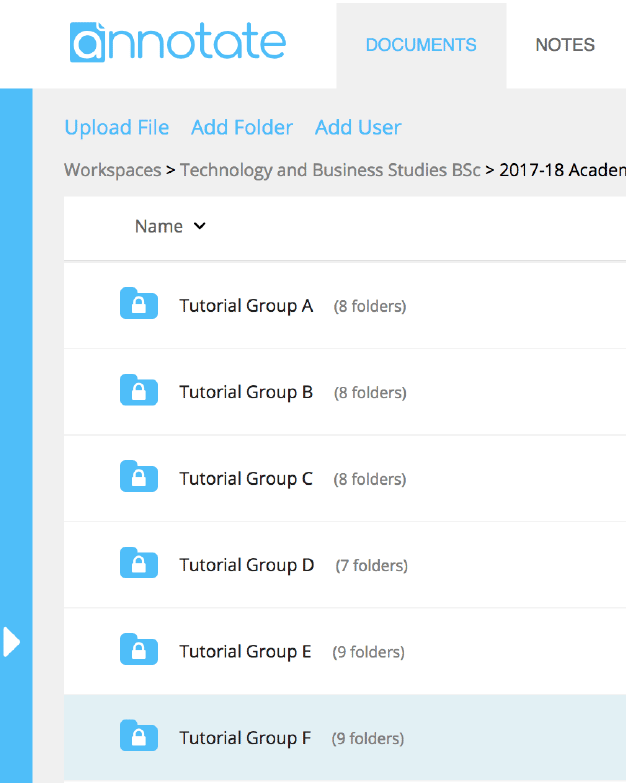Go to Workspaces in the breadcrumb
626x783 pixels.
pyautogui.click(x=112, y=170)
